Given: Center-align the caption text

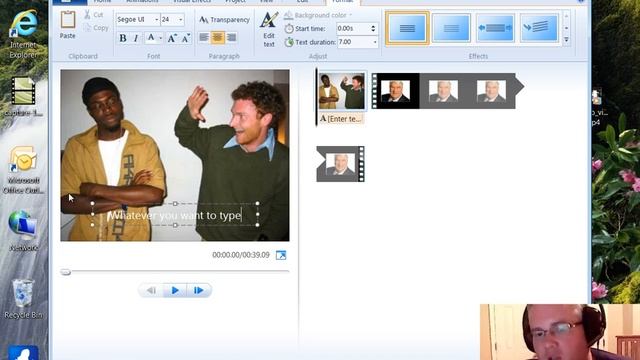Looking at the screenshot, I should pyautogui.click(x=218, y=38).
